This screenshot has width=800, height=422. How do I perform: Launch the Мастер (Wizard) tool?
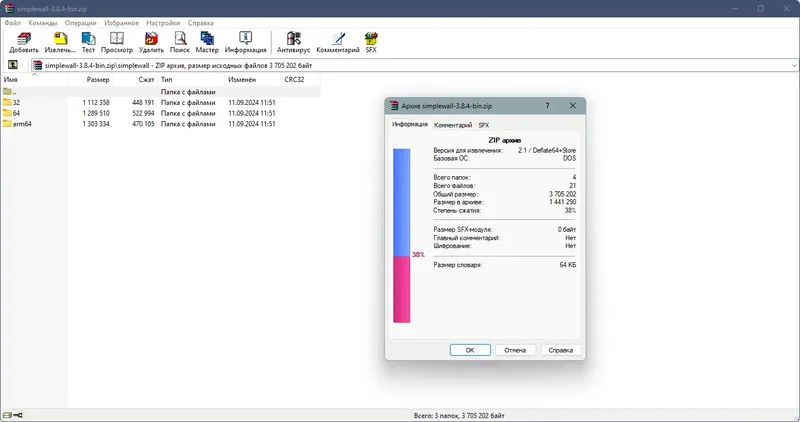(207, 39)
